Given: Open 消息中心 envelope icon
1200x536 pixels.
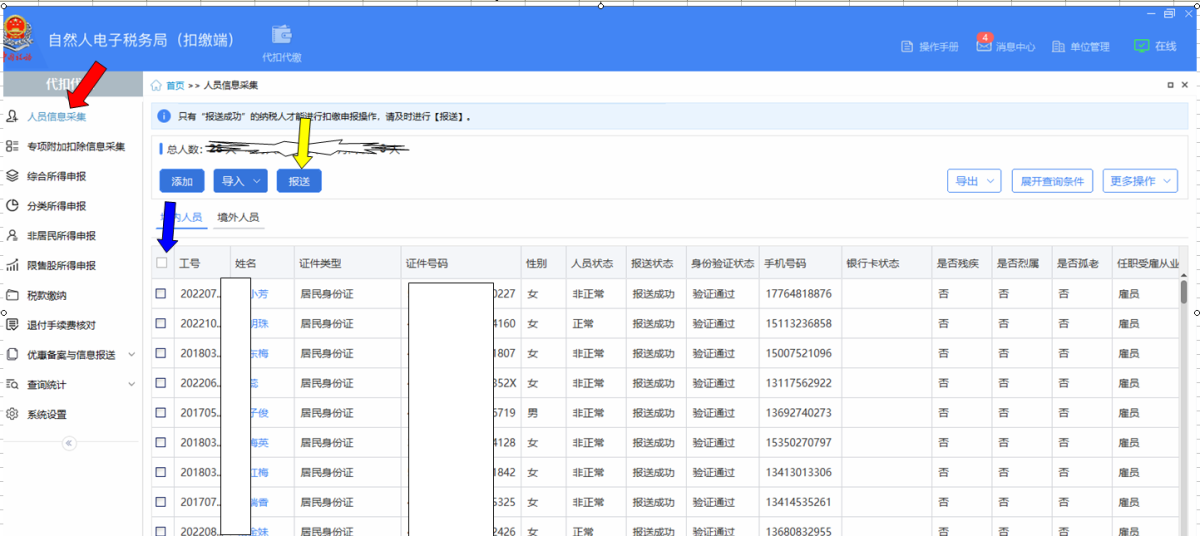Looking at the screenshot, I should click(x=984, y=46).
